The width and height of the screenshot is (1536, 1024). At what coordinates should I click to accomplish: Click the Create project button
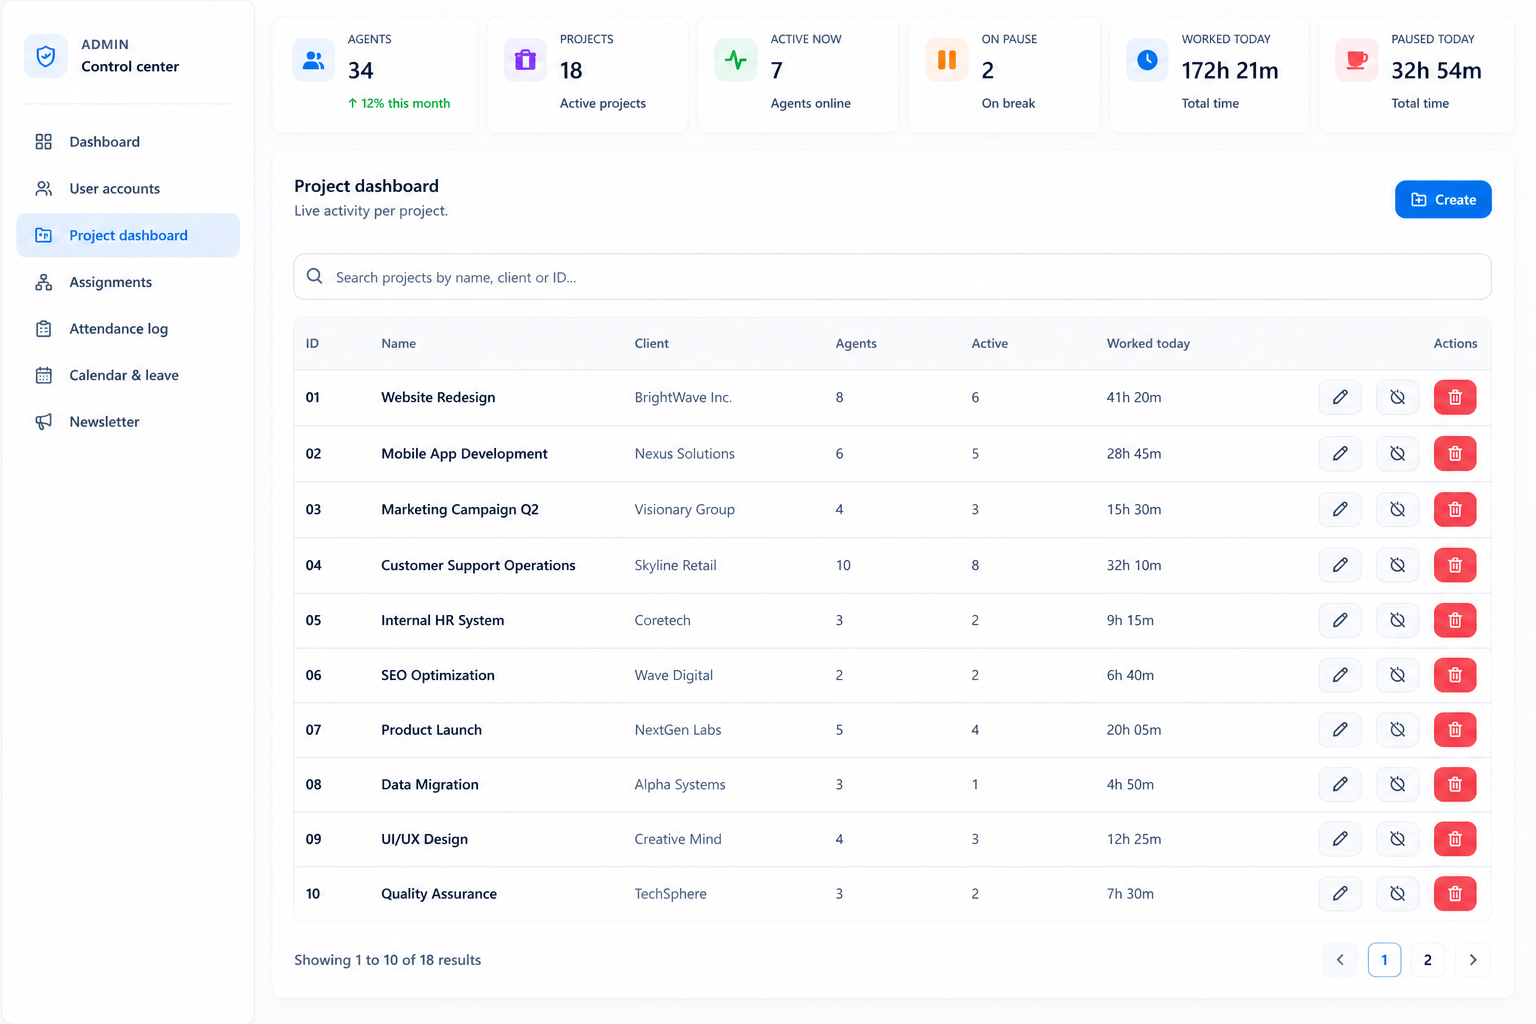[1443, 199]
